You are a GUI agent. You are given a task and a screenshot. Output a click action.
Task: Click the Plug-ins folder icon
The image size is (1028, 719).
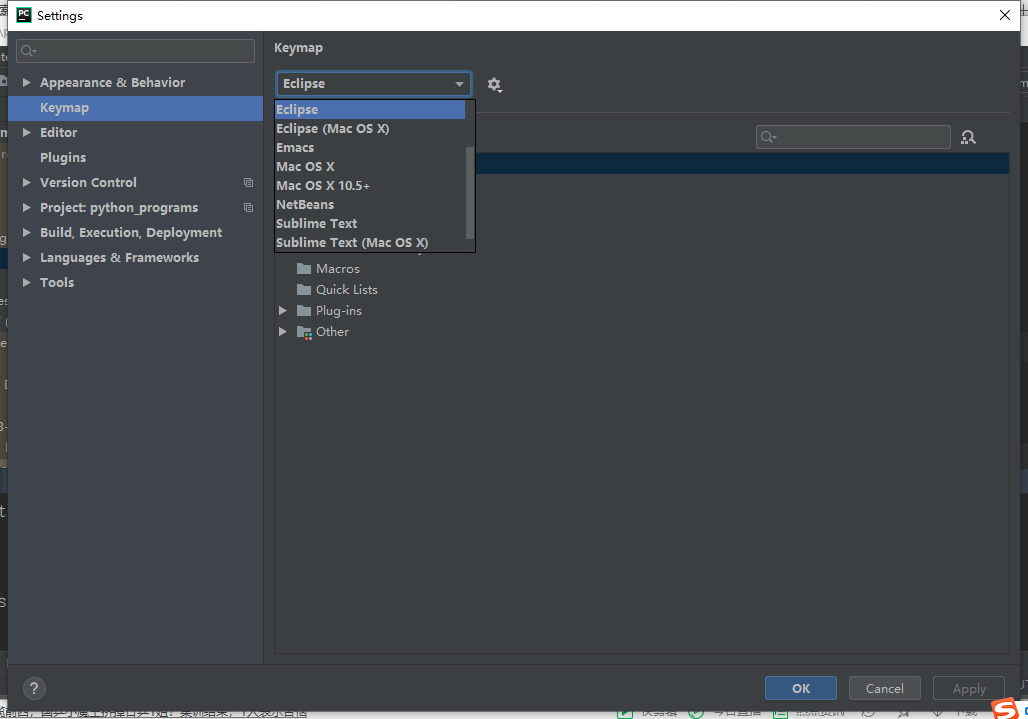point(304,311)
